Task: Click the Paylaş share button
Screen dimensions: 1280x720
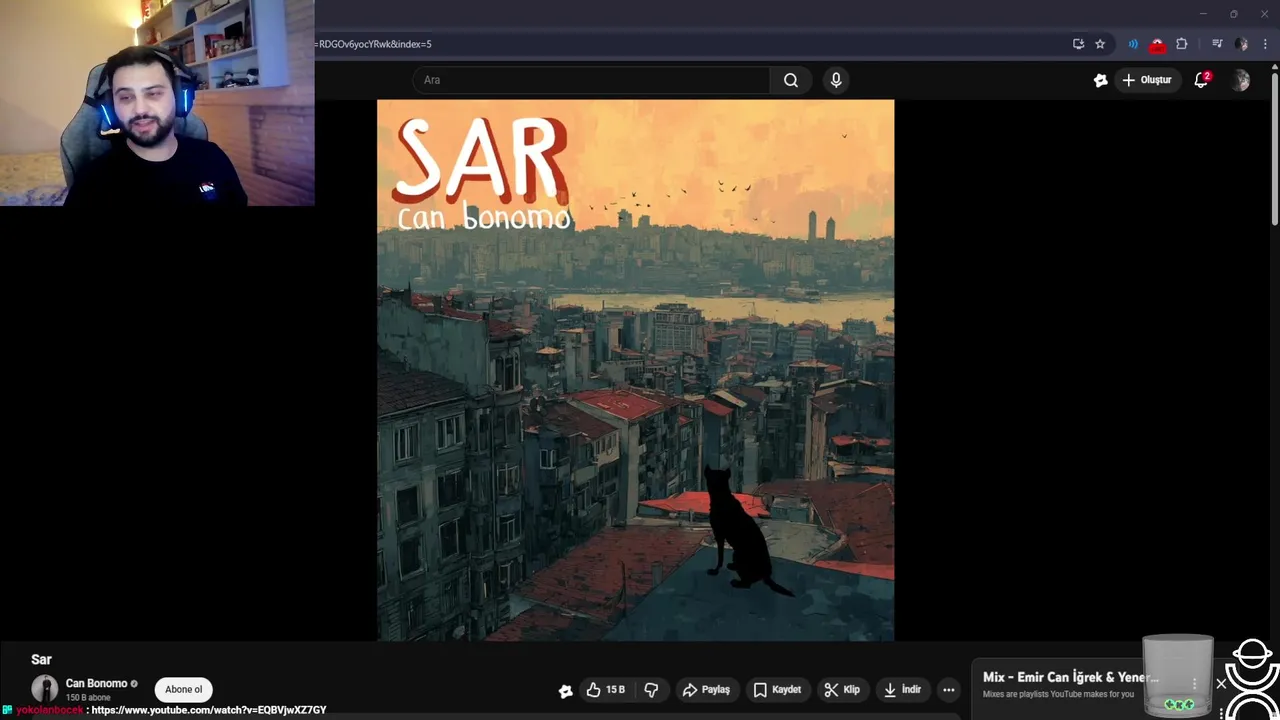Action: [706, 690]
